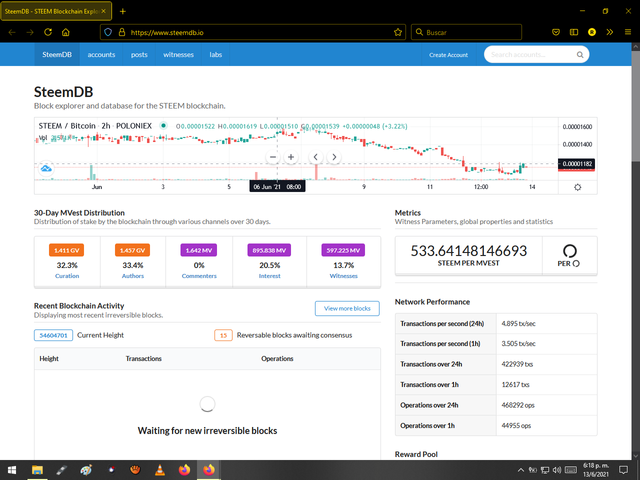Zoom in the chart with plus button

(291, 157)
